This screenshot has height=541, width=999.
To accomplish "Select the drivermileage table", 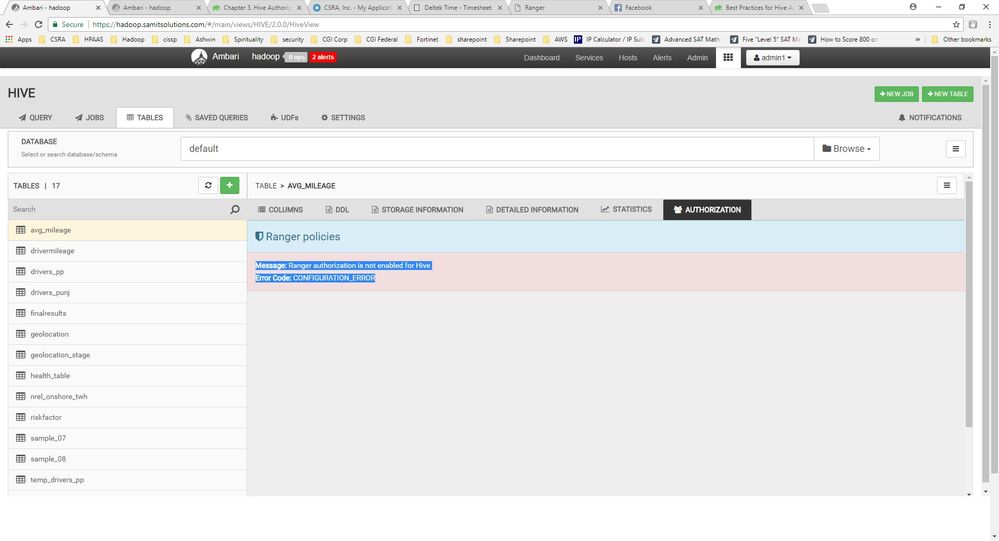I will coord(127,251).
